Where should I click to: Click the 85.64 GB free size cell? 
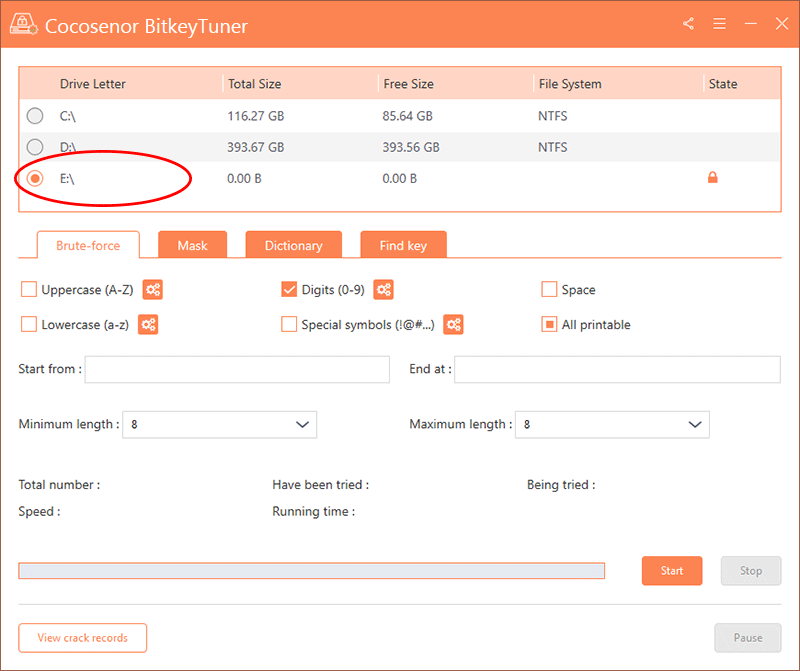pos(408,116)
